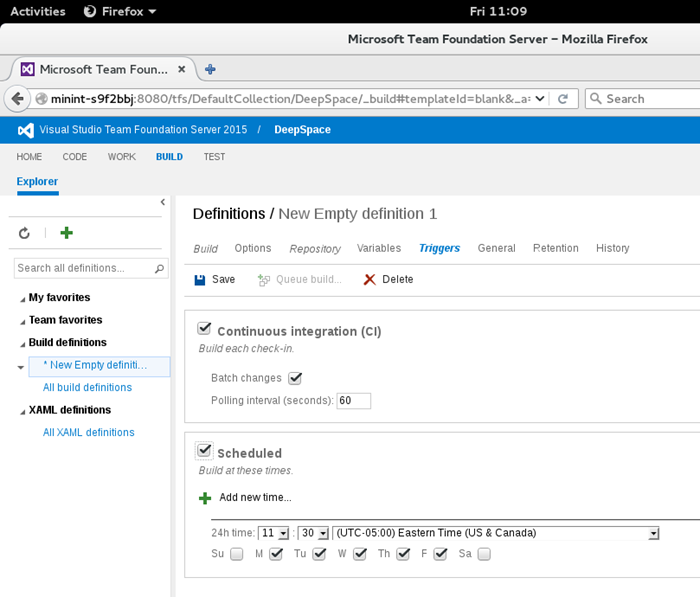Click the Definitions breadcrumb title
The height and width of the screenshot is (597, 700).
click(229, 214)
